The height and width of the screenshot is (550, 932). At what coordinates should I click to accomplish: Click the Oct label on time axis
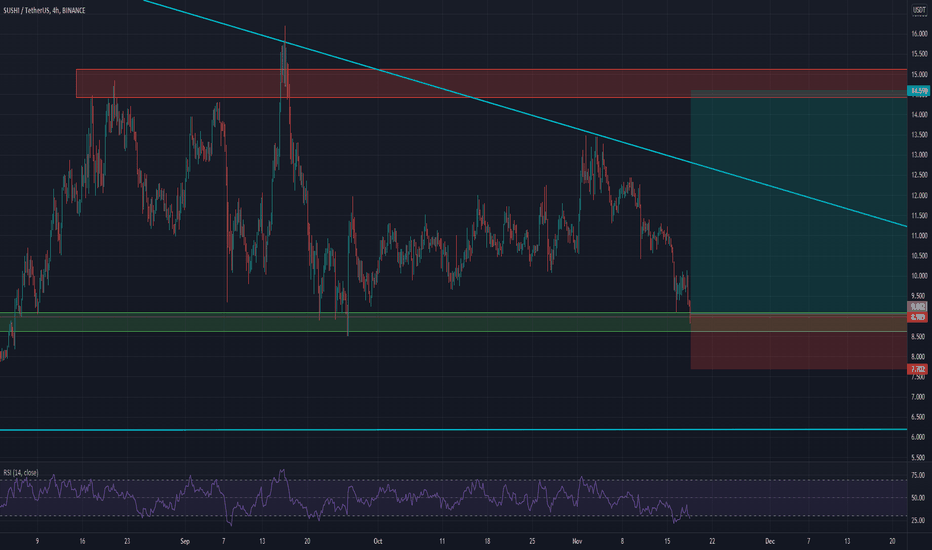click(377, 541)
